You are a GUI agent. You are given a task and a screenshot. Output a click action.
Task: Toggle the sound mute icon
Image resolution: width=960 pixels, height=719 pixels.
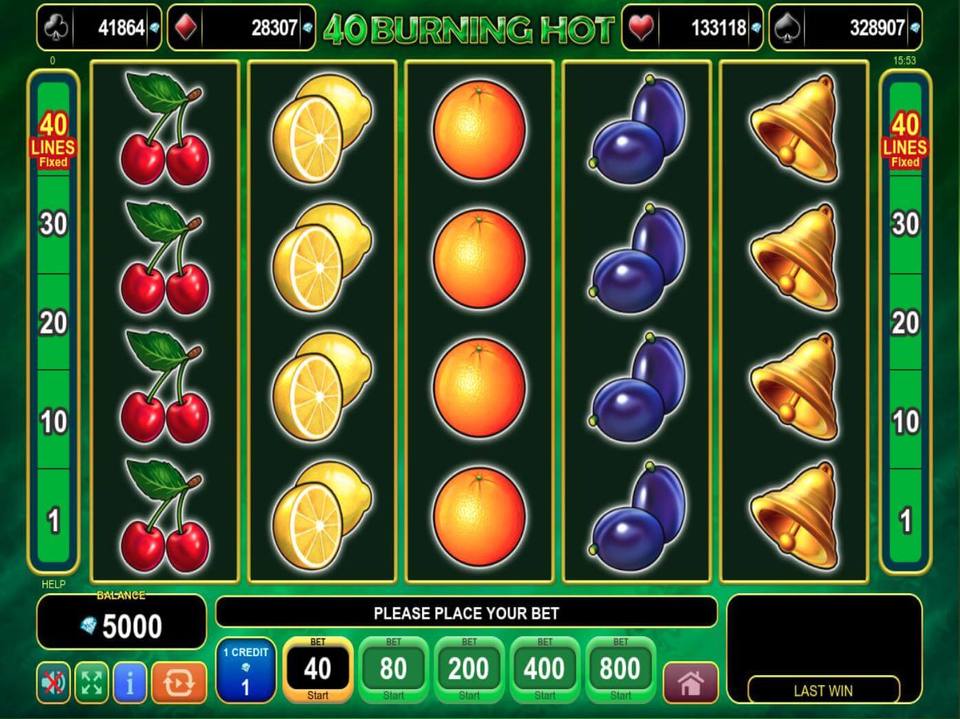[x=53, y=682]
